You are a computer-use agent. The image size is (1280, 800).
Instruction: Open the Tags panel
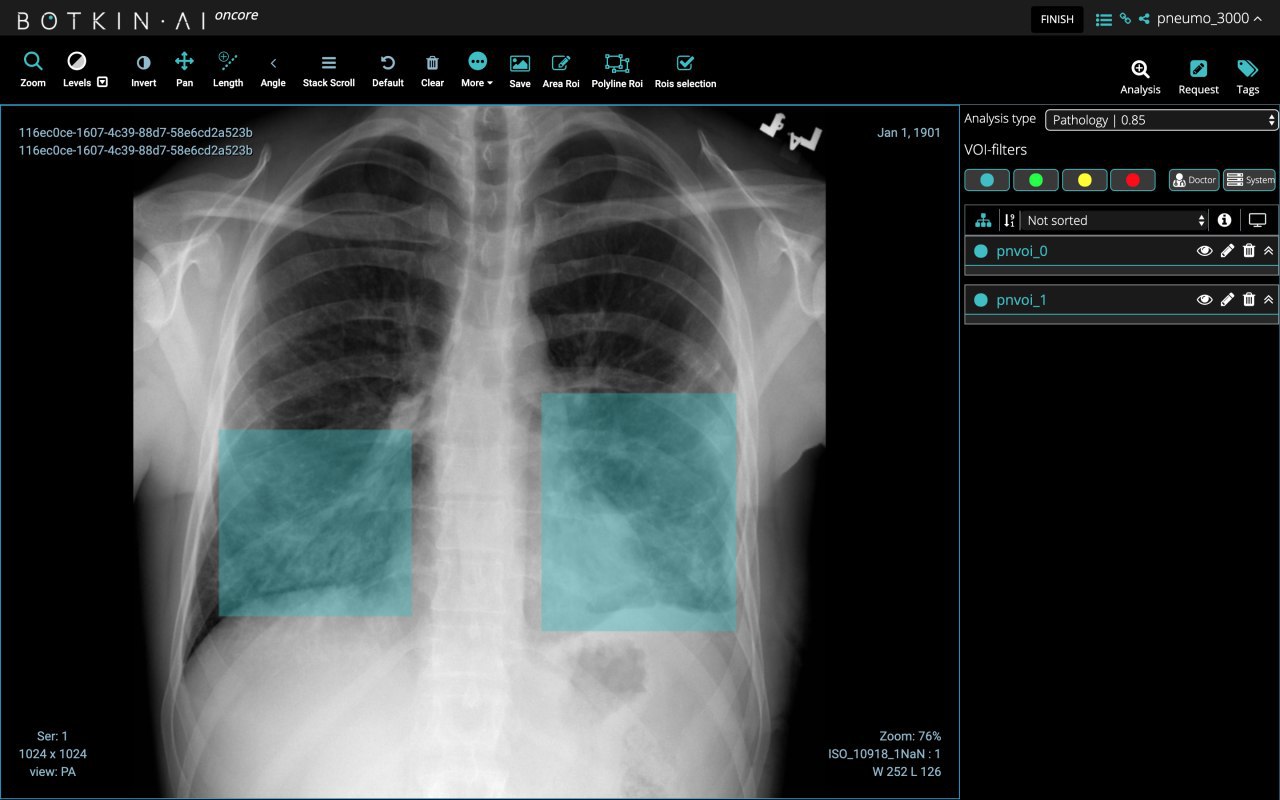coord(1247,76)
